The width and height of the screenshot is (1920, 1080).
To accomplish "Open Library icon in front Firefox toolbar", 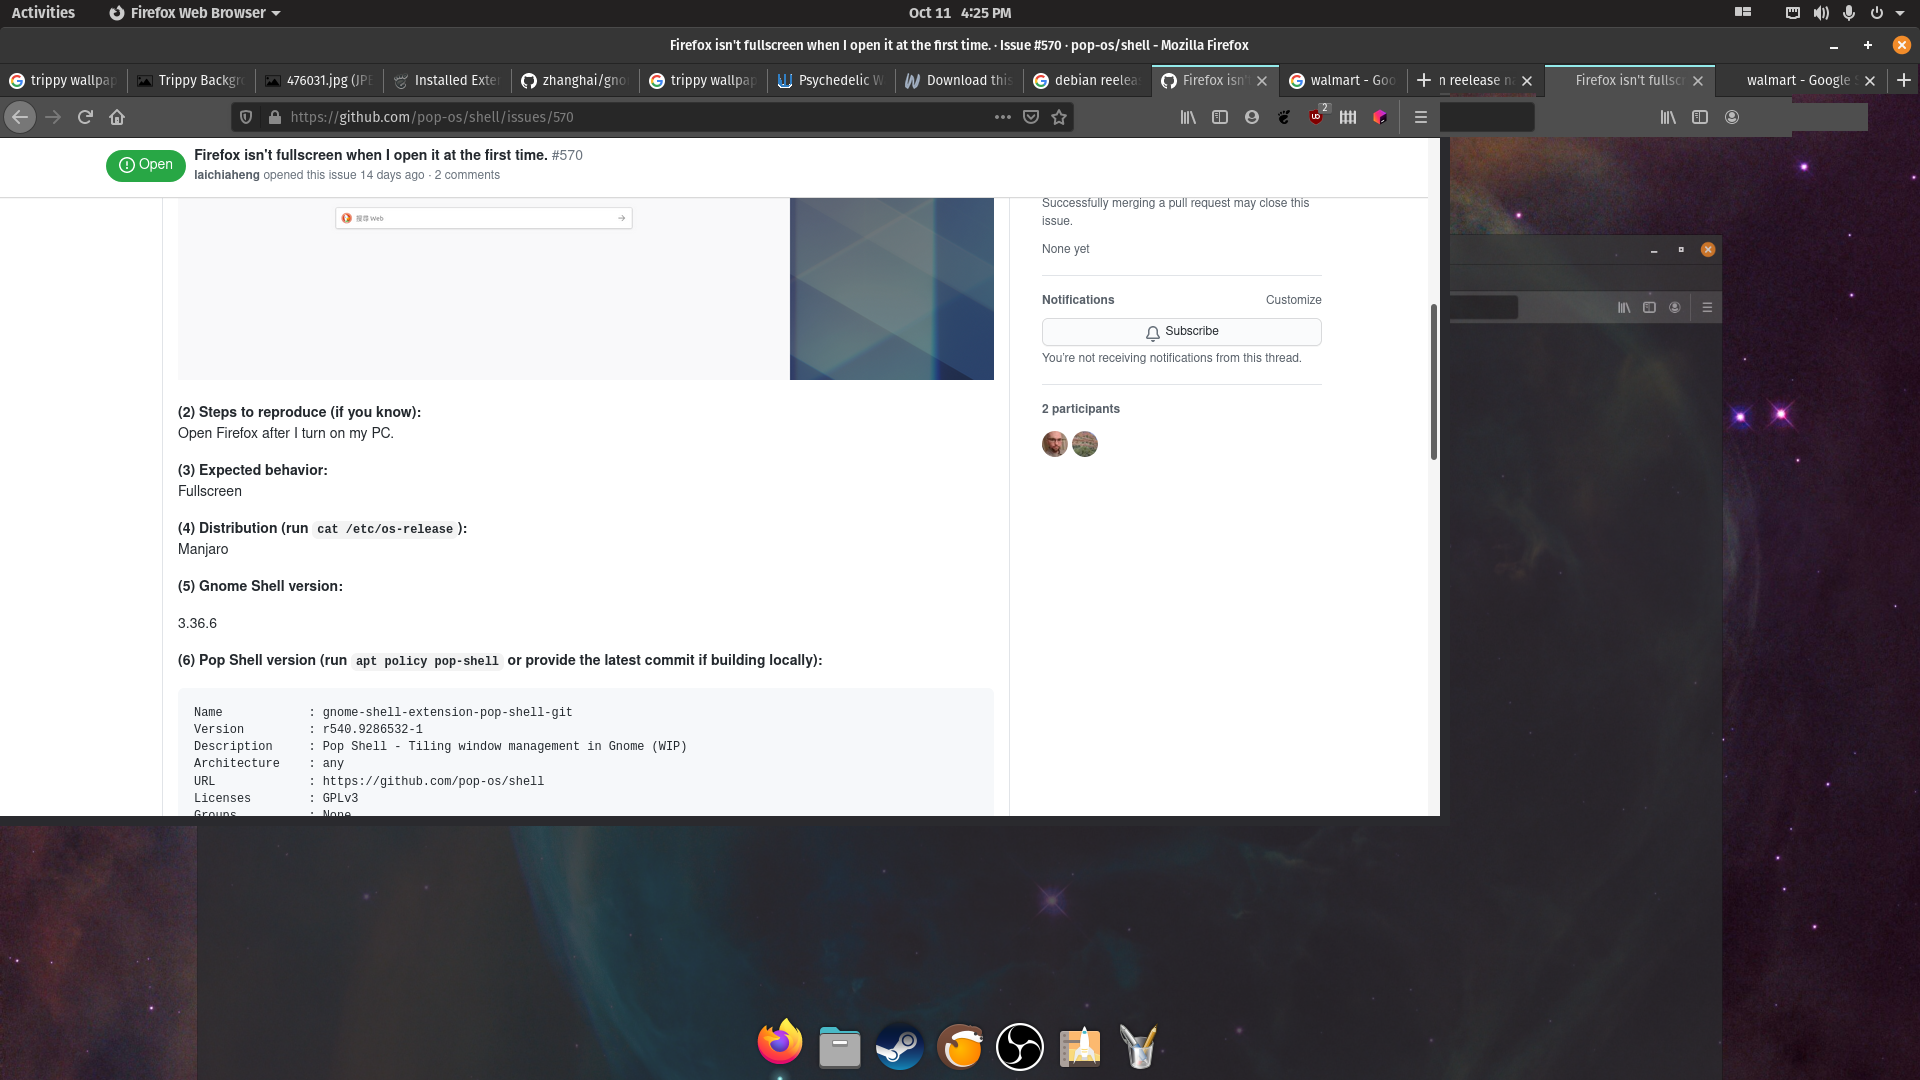I will [x=1188, y=117].
